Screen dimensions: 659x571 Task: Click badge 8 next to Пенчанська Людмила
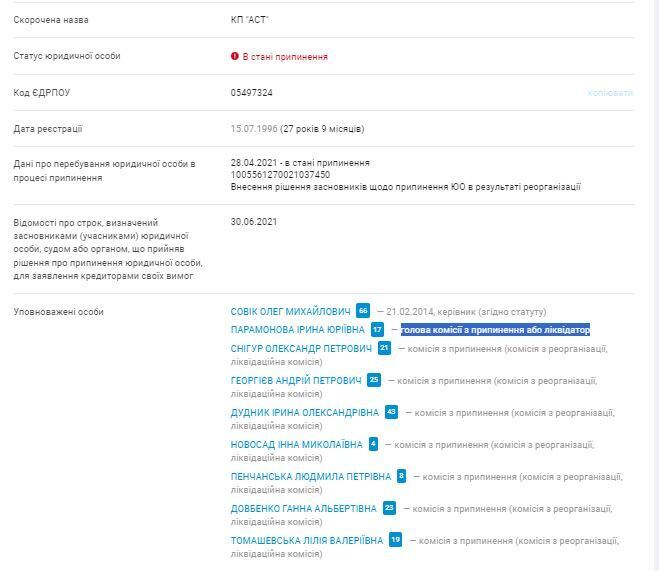click(x=401, y=476)
